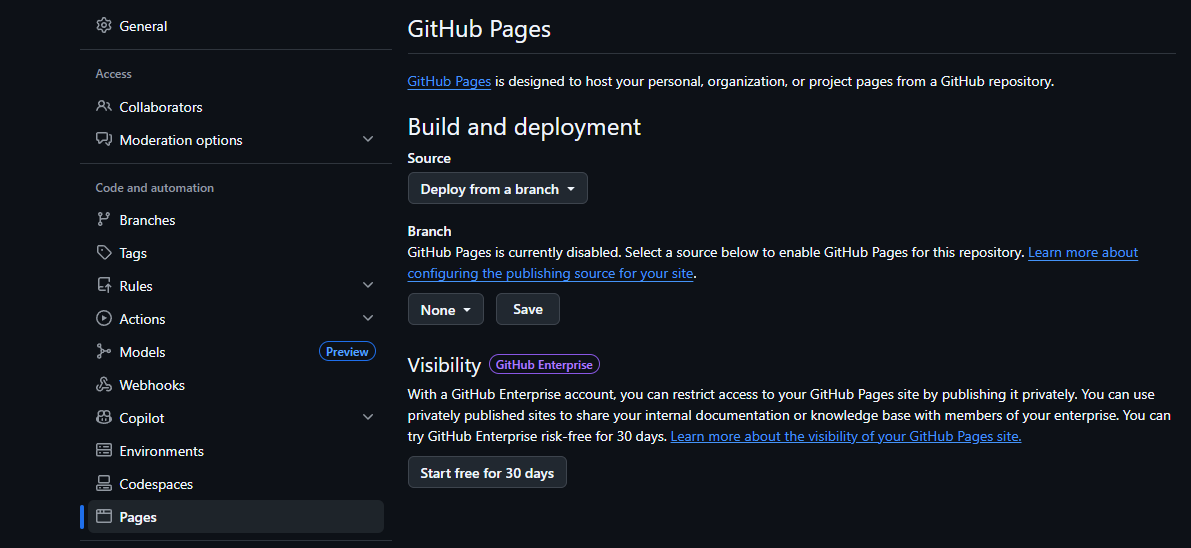Click the Codespaces icon

tap(103, 483)
